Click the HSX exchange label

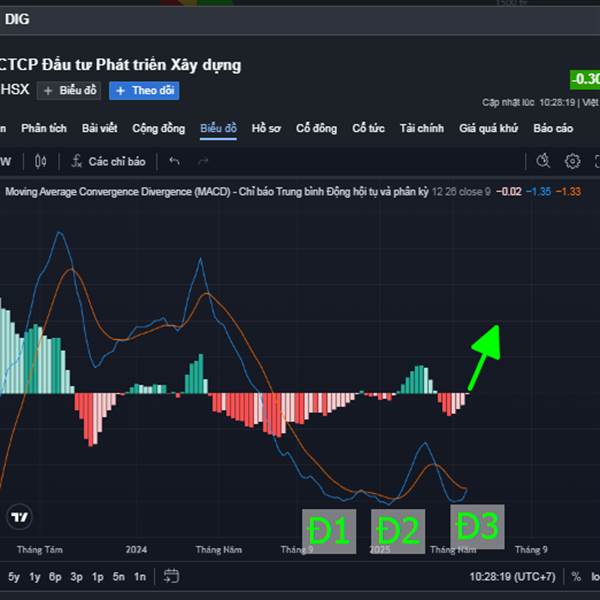[x=15, y=90]
